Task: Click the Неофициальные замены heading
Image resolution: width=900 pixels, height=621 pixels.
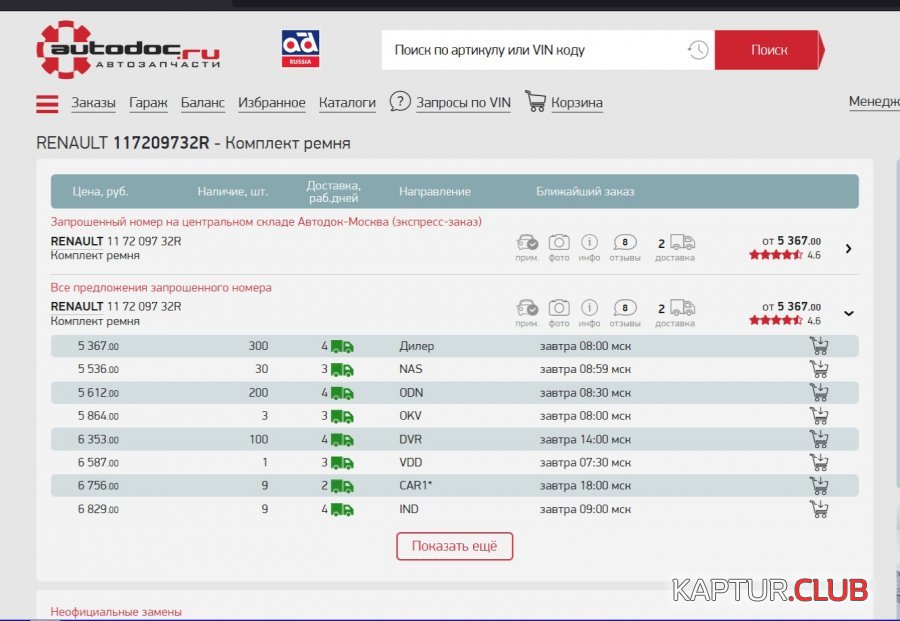Action: pos(116,612)
